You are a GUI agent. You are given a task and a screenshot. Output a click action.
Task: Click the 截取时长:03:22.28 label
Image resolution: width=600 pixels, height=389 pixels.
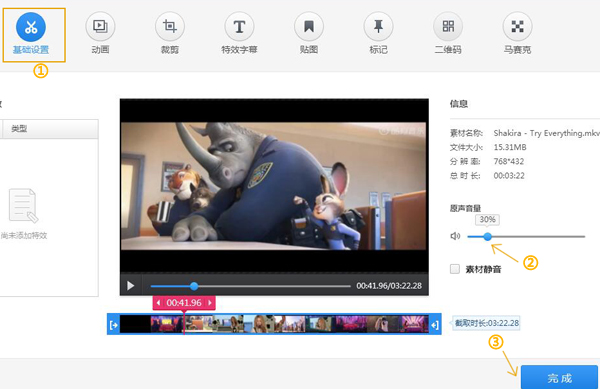[x=487, y=323]
